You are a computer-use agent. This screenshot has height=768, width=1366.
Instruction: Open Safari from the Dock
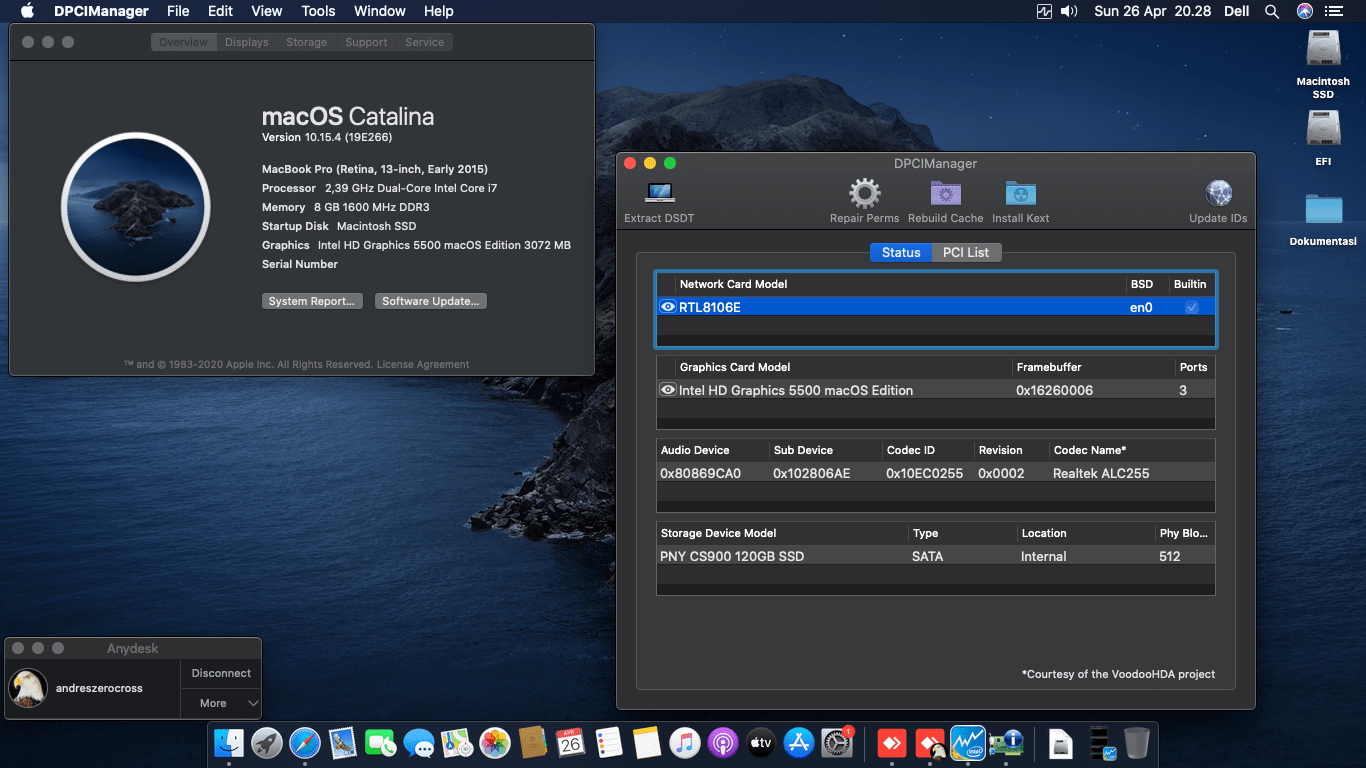[305, 743]
